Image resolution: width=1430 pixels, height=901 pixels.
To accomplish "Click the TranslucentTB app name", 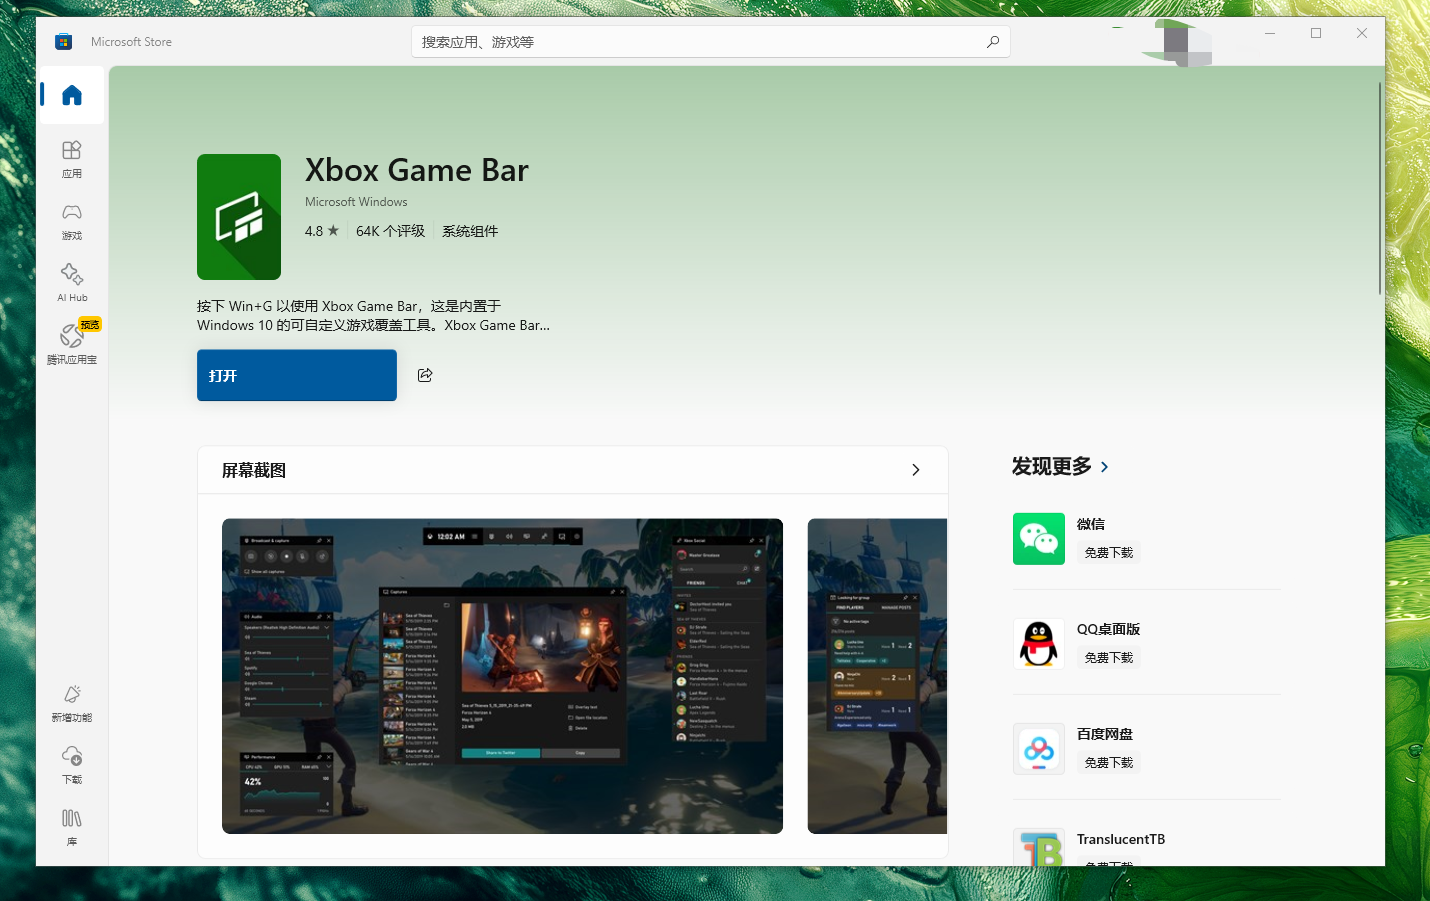I will click(1121, 839).
